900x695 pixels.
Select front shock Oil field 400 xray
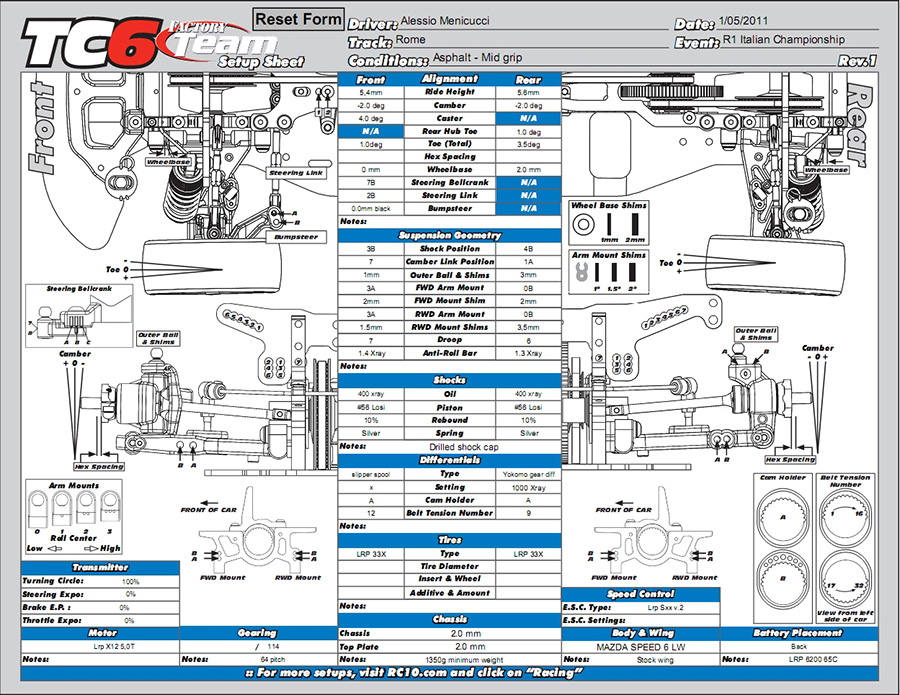pos(371,394)
